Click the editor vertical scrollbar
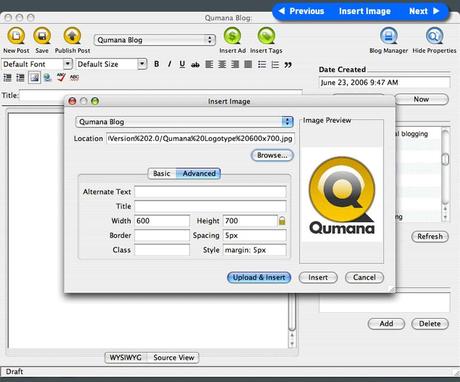The image size is (460, 382). [292, 320]
